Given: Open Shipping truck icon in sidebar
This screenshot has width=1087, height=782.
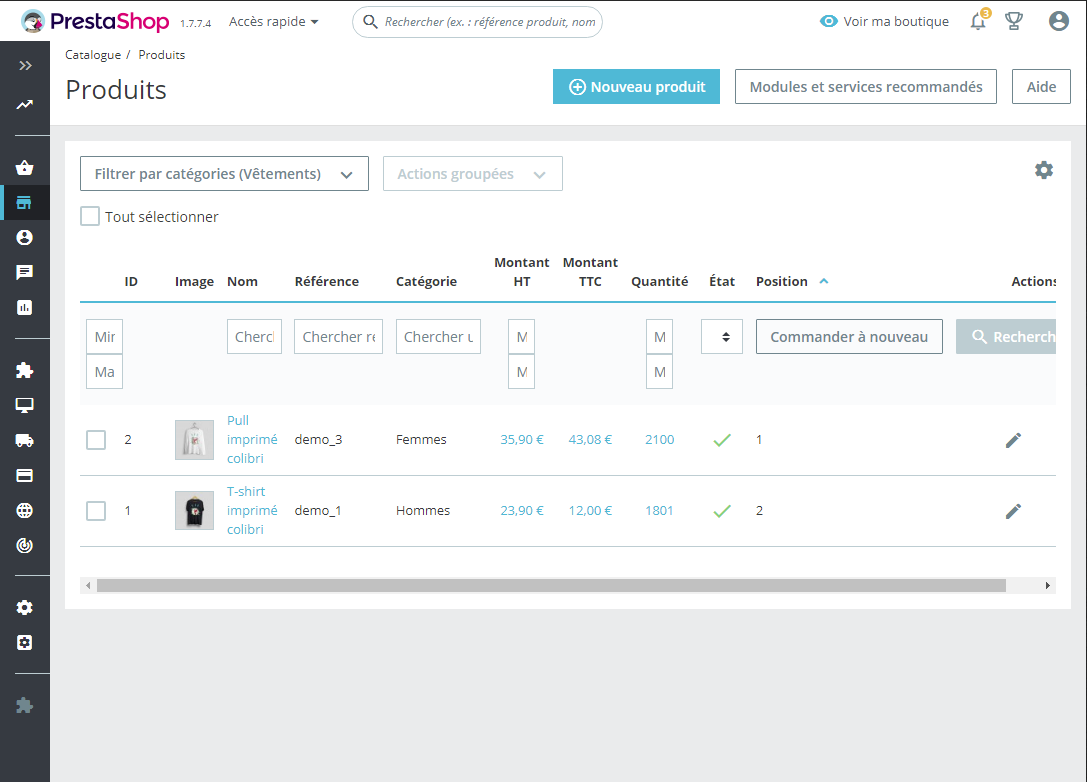Looking at the screenshot, I should pos(24,440).
